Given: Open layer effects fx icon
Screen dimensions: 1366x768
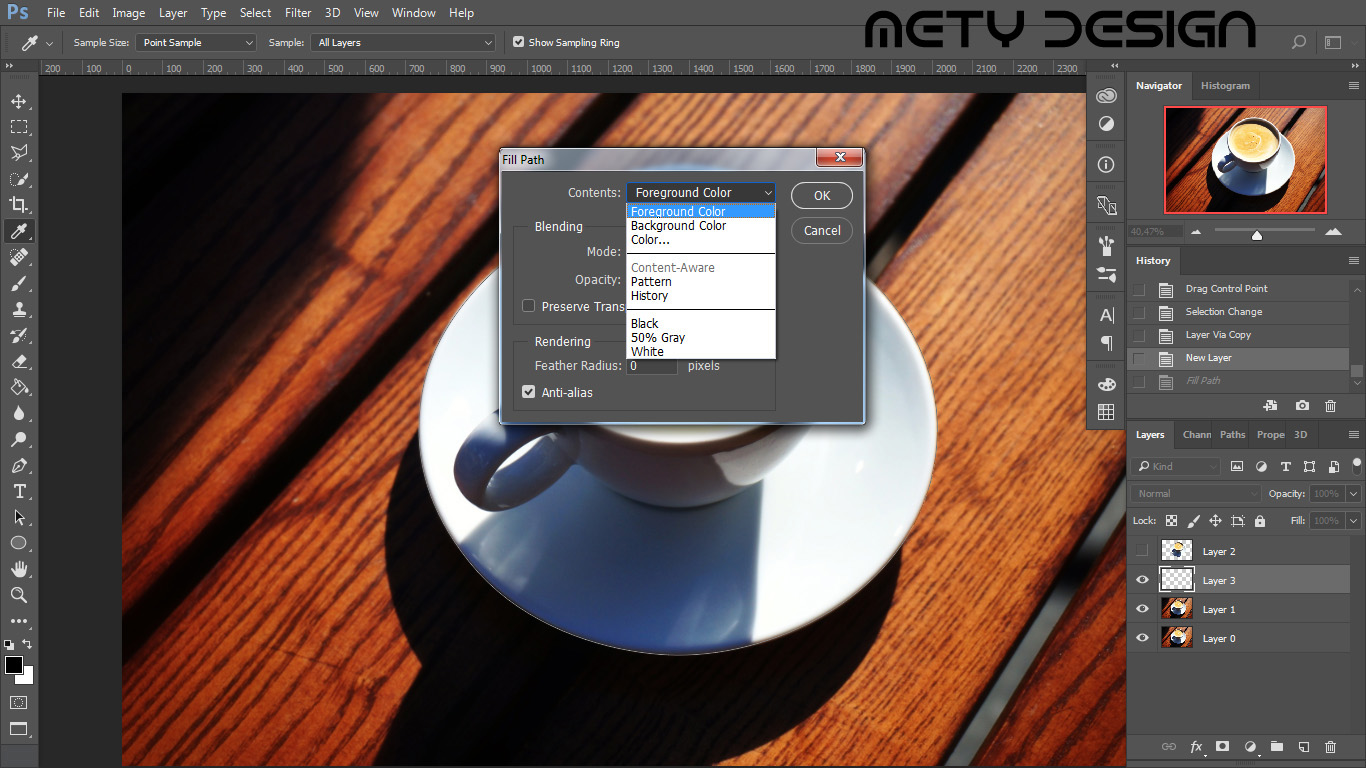Looking at the screenshot, I should point(1196,747).
